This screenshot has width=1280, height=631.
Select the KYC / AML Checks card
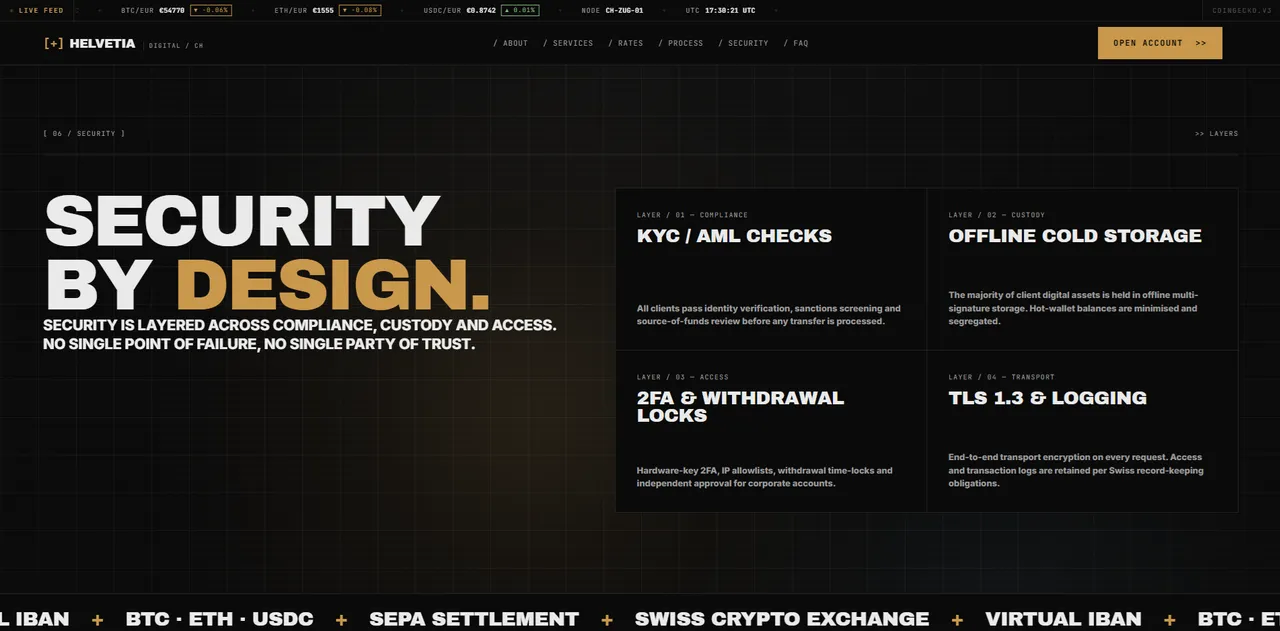(x=771, y=269)
